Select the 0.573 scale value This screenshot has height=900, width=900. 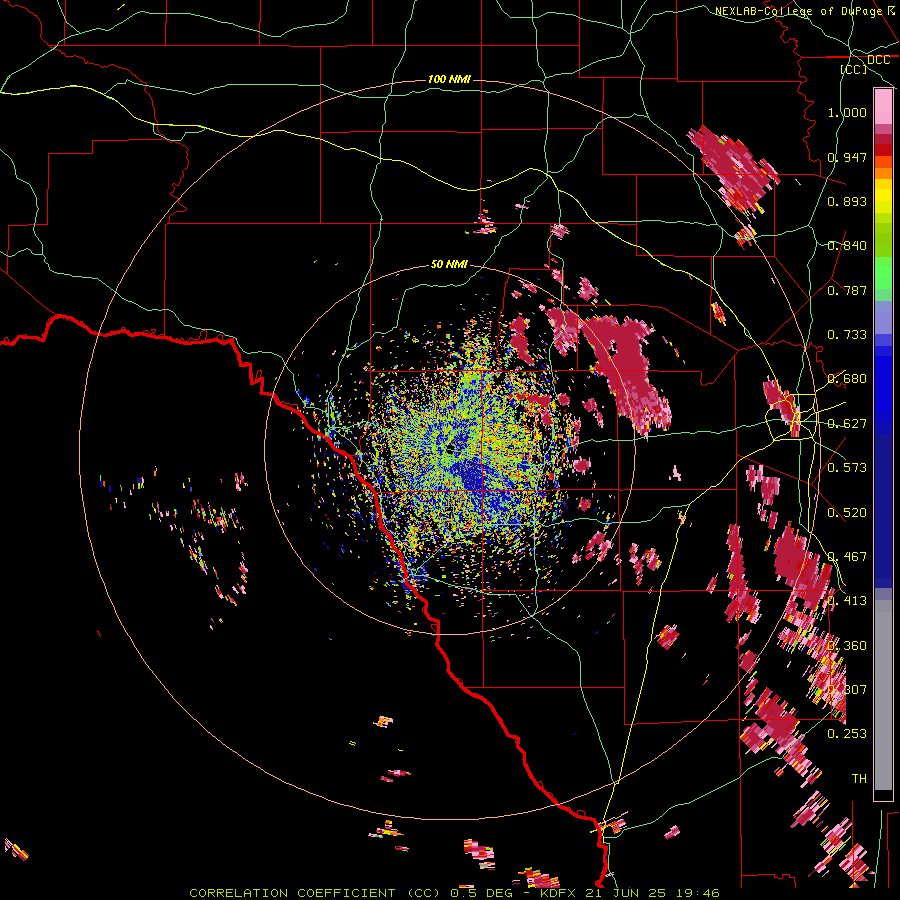click(847, 468)
